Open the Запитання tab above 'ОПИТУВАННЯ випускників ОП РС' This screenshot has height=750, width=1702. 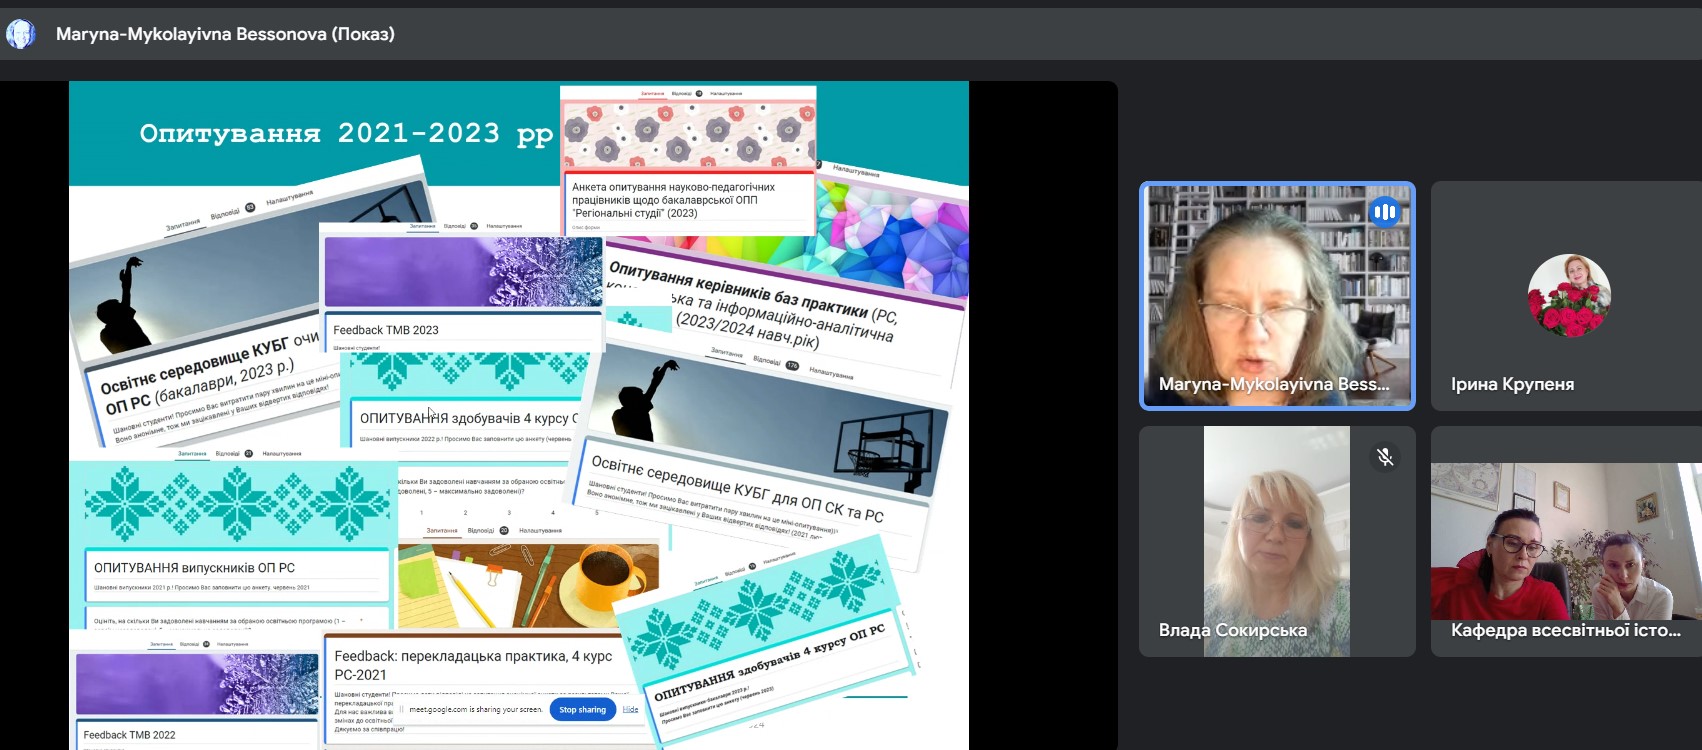[x=192, y=453]
